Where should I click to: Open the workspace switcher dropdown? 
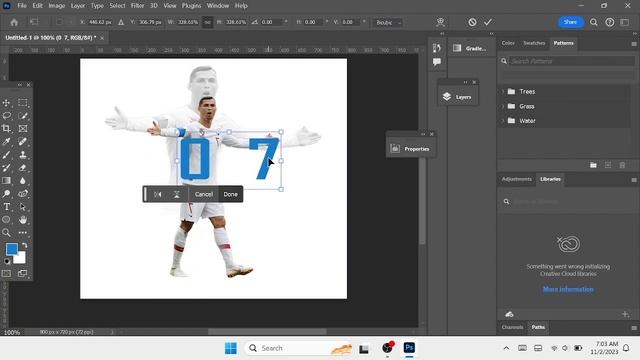click(x=625, y=22)
